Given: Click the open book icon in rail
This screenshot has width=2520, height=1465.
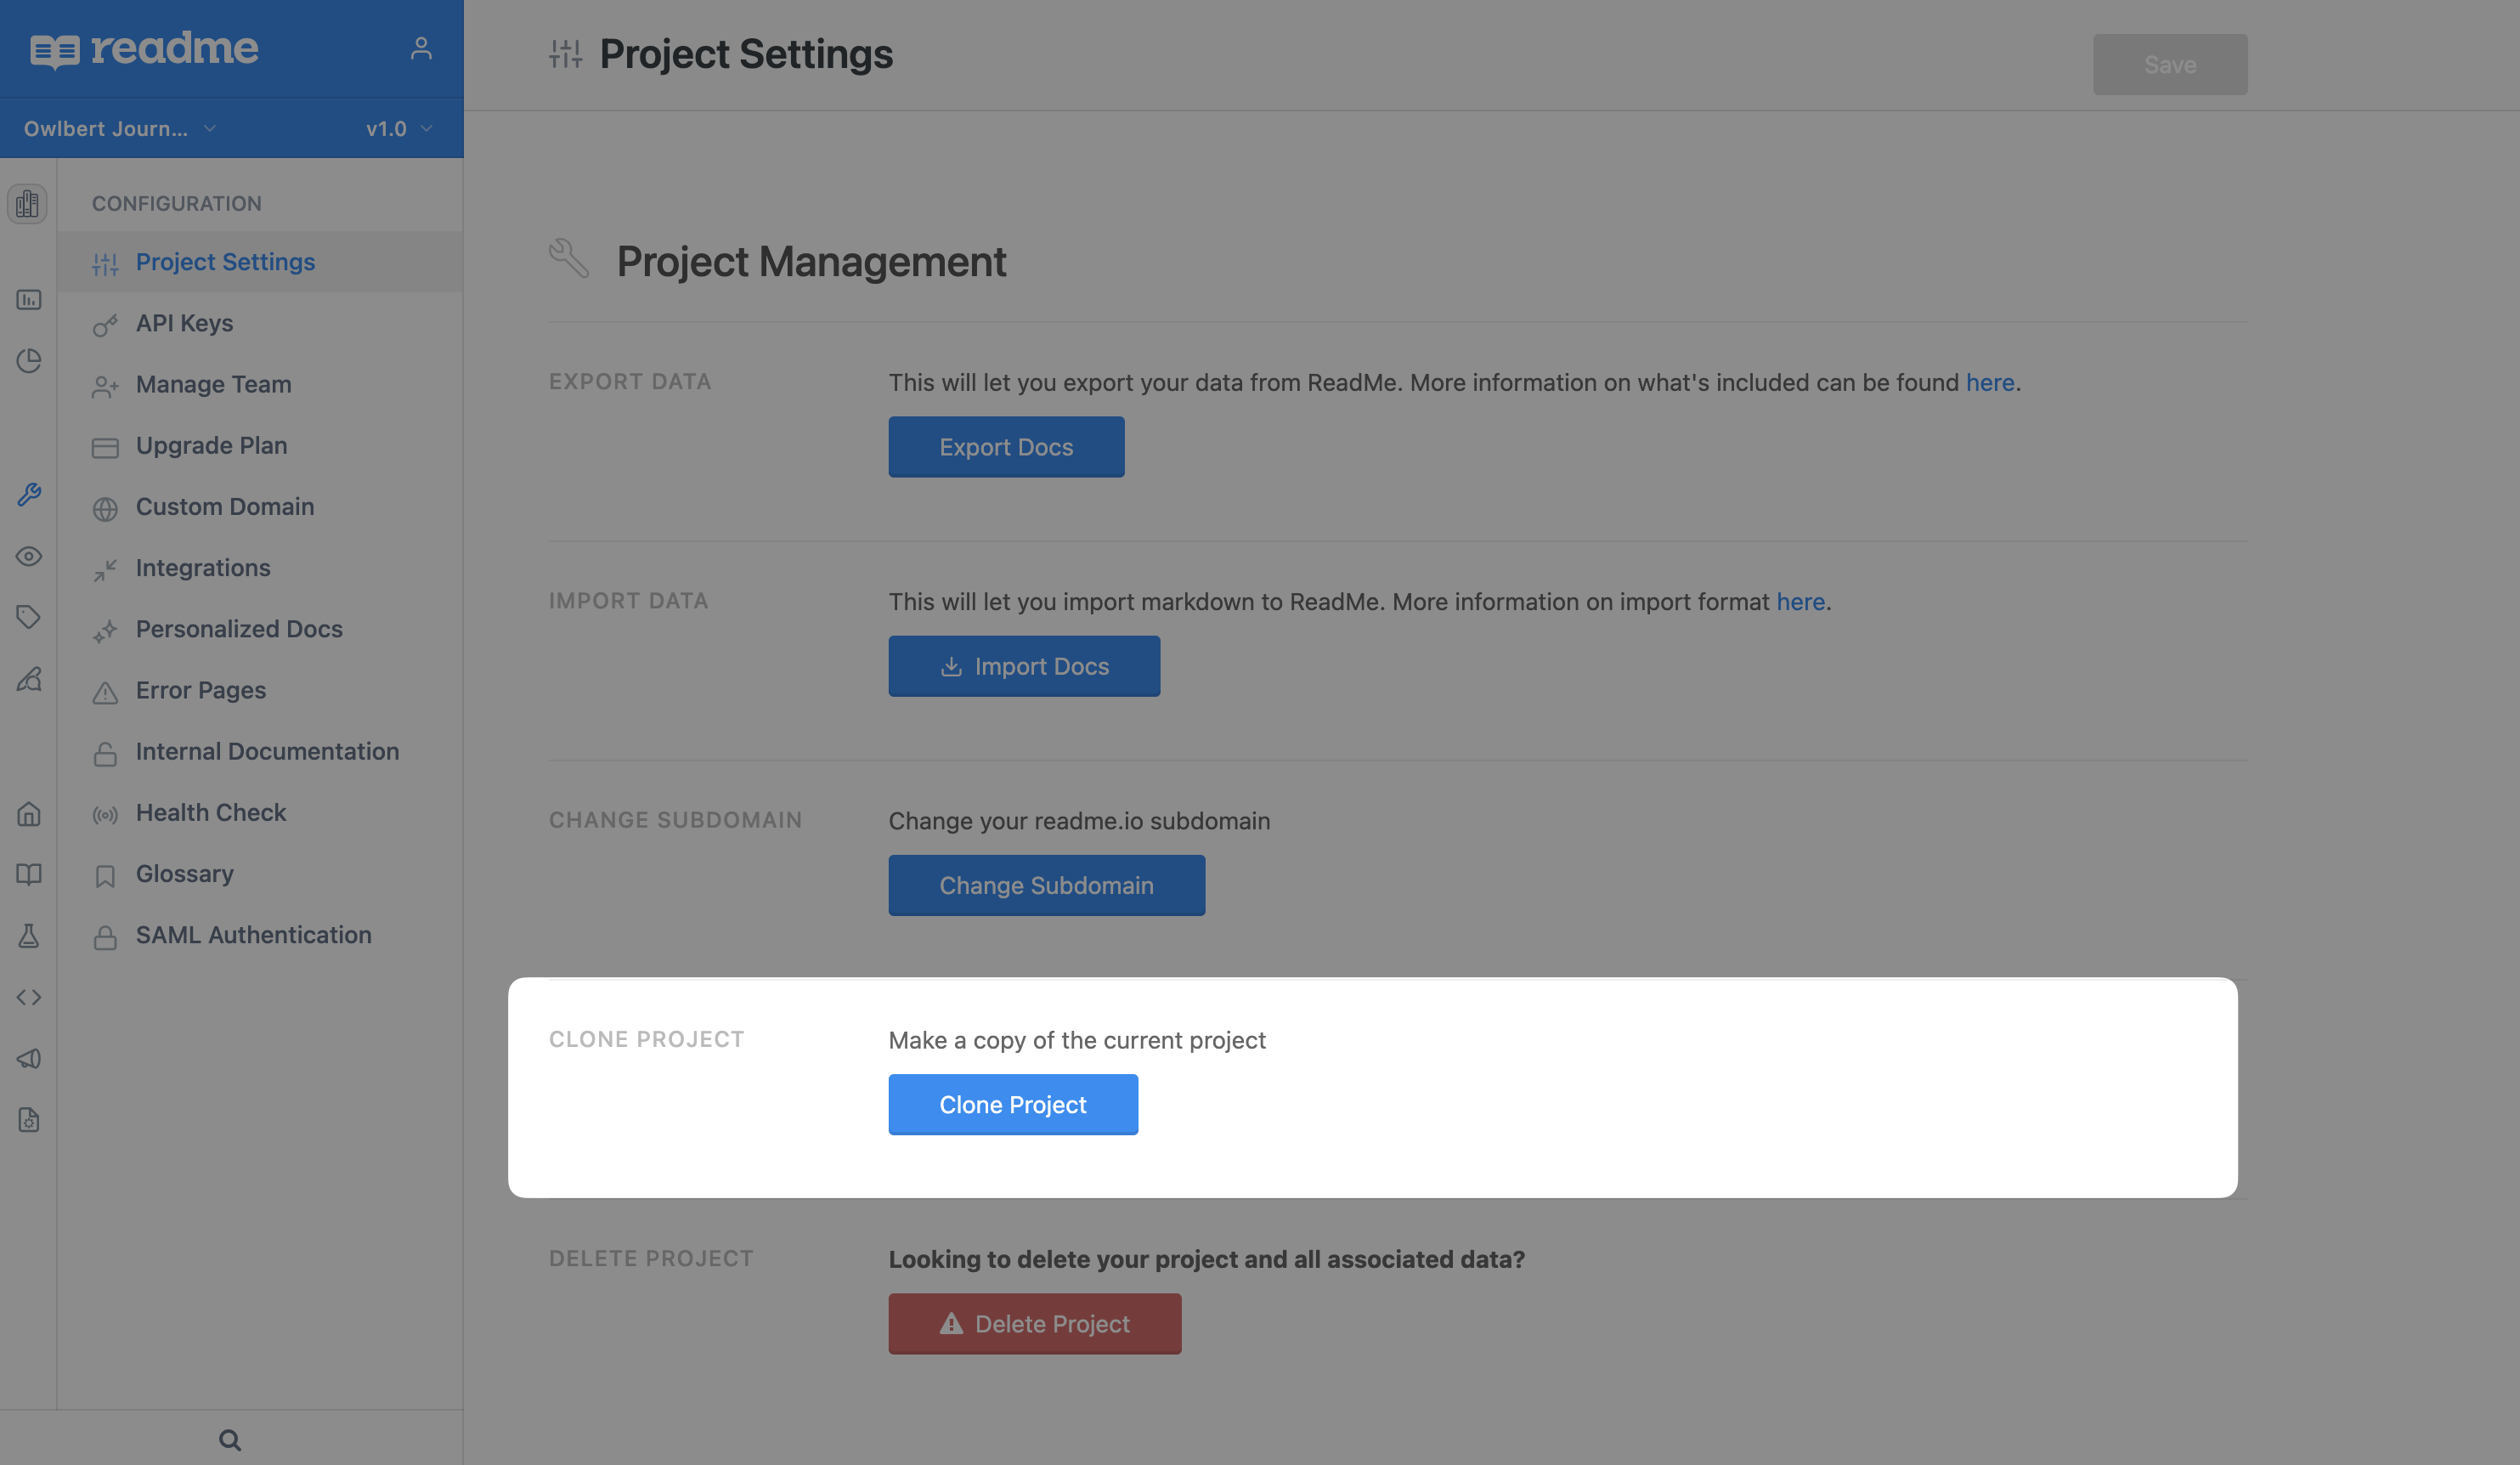Looking at the screenshot, I should 29,874.
